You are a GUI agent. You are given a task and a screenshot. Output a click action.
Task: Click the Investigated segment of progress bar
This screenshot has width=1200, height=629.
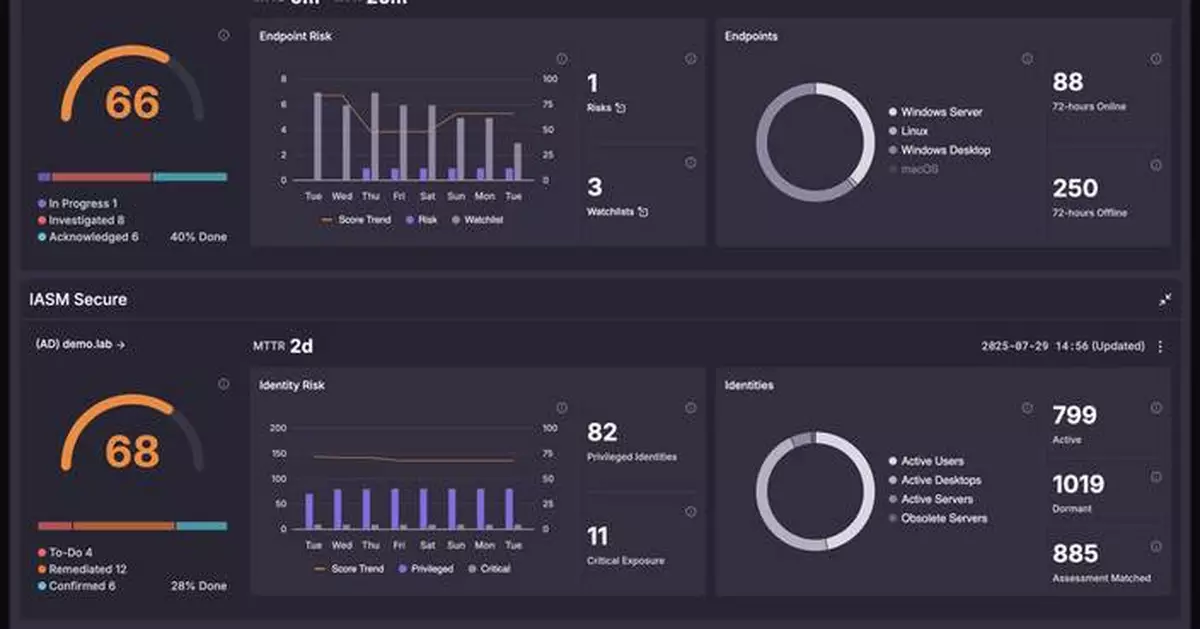[x=101, y=177]
